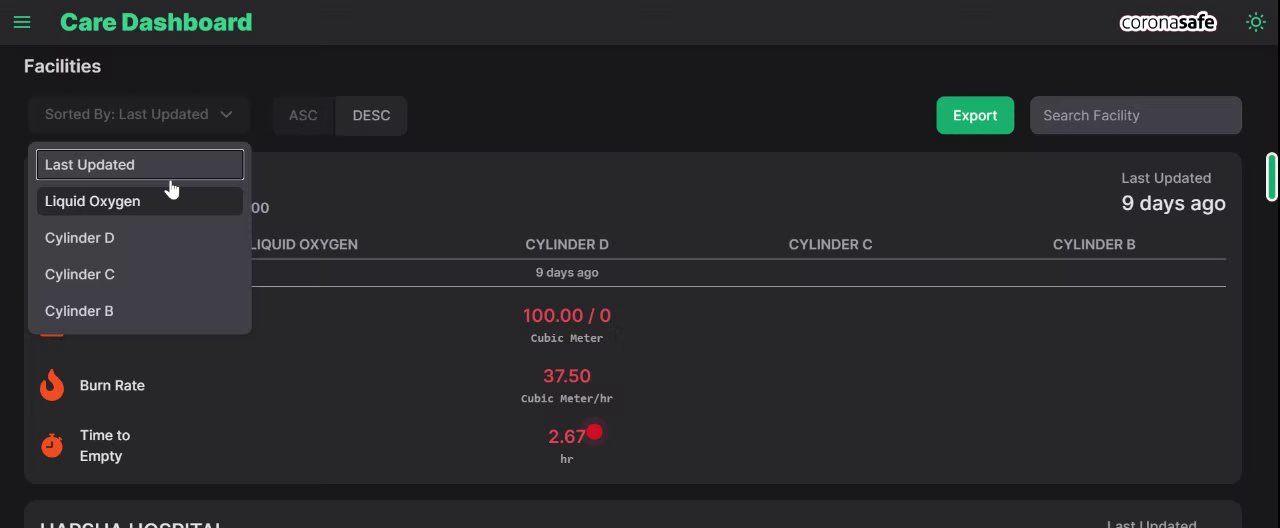Click the Burn Rate flame icon
This screenshot has width=1280, height=528.
[52, 385]
